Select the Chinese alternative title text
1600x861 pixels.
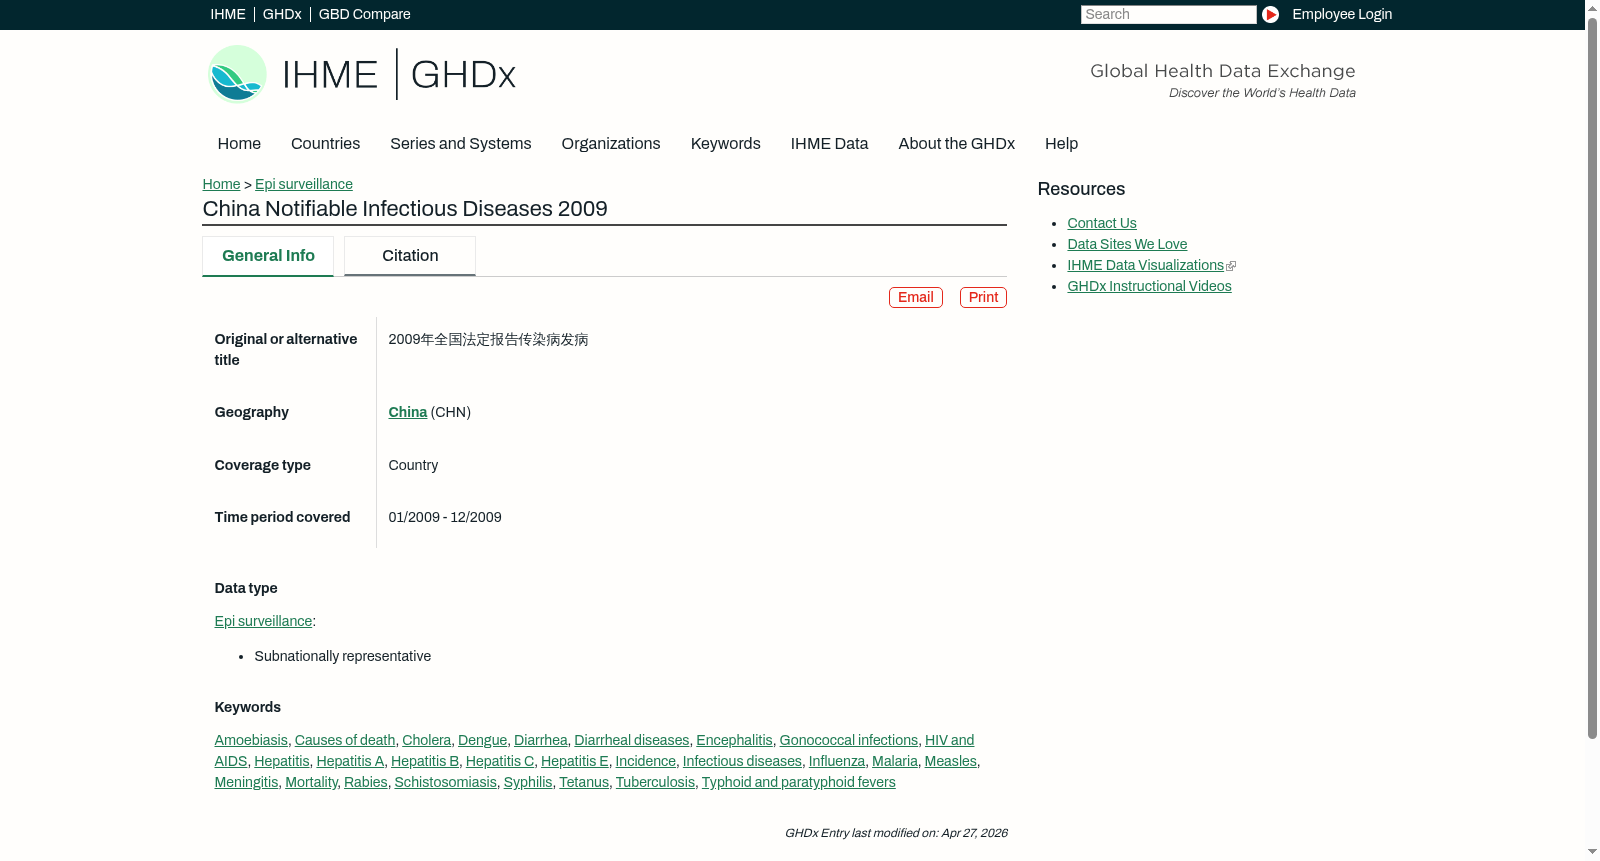coord(488,340)
